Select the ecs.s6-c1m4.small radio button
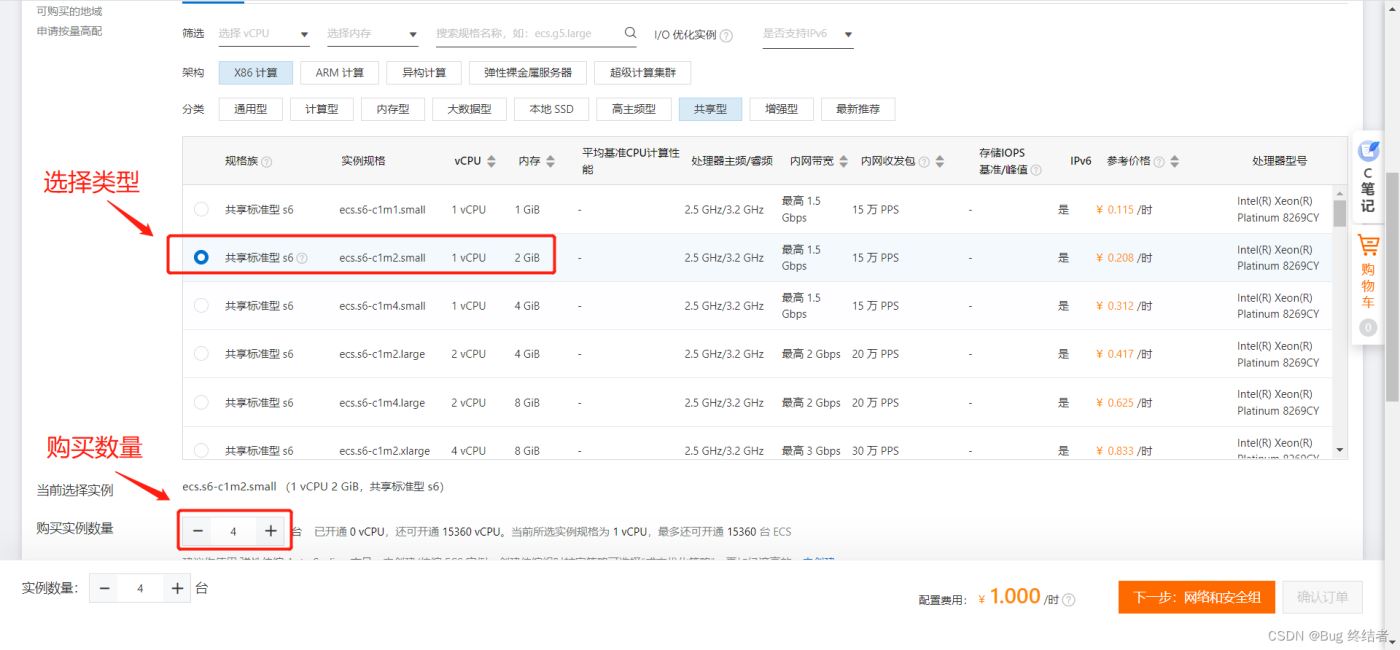Screen dimensions: 1400x650 (x=201, y=306)
